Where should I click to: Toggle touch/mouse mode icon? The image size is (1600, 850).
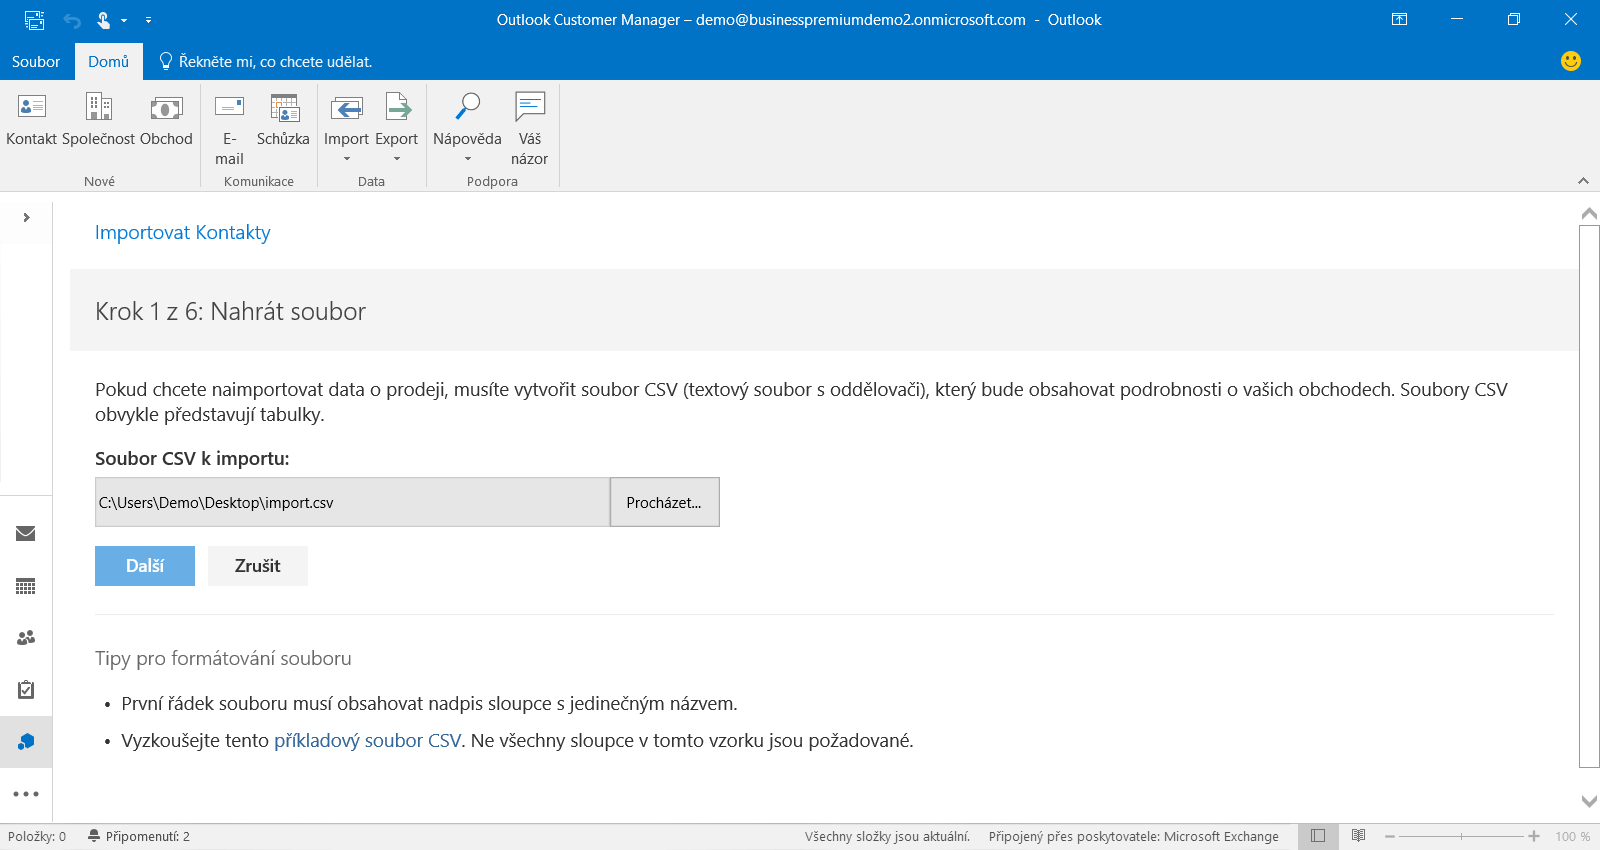104,20
